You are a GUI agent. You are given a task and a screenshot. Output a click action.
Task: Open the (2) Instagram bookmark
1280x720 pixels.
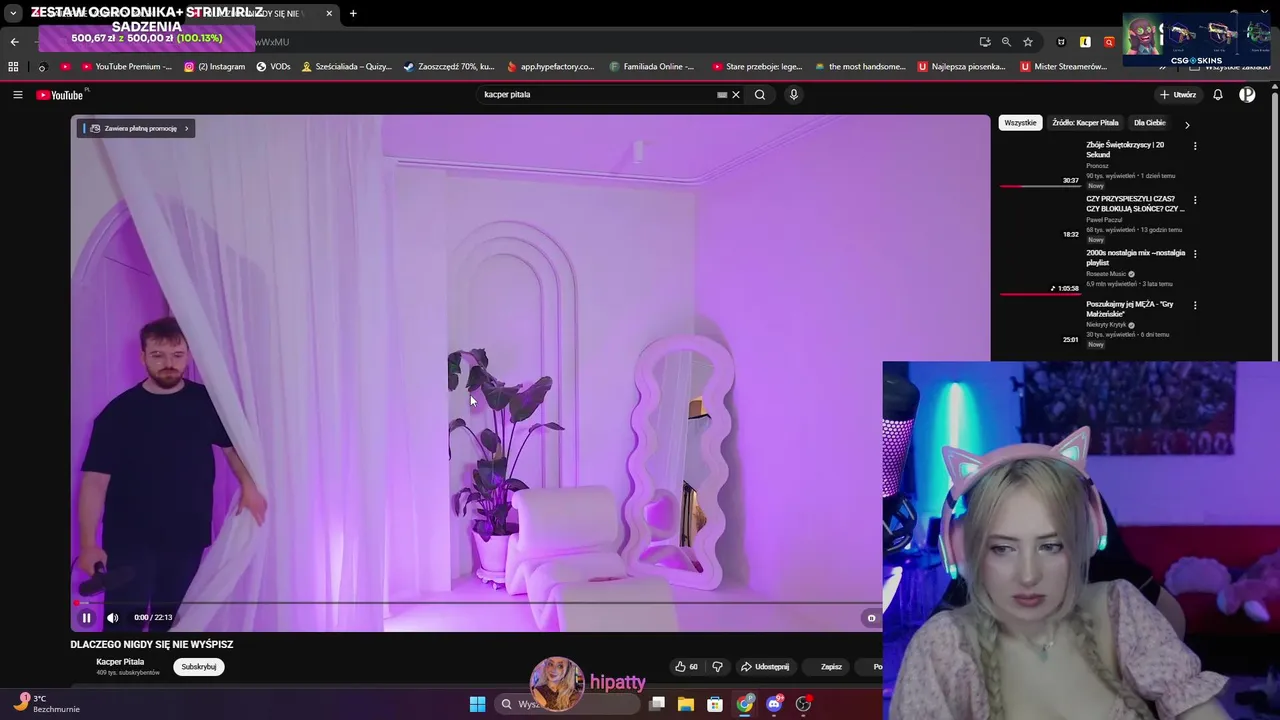pos(214,67)
